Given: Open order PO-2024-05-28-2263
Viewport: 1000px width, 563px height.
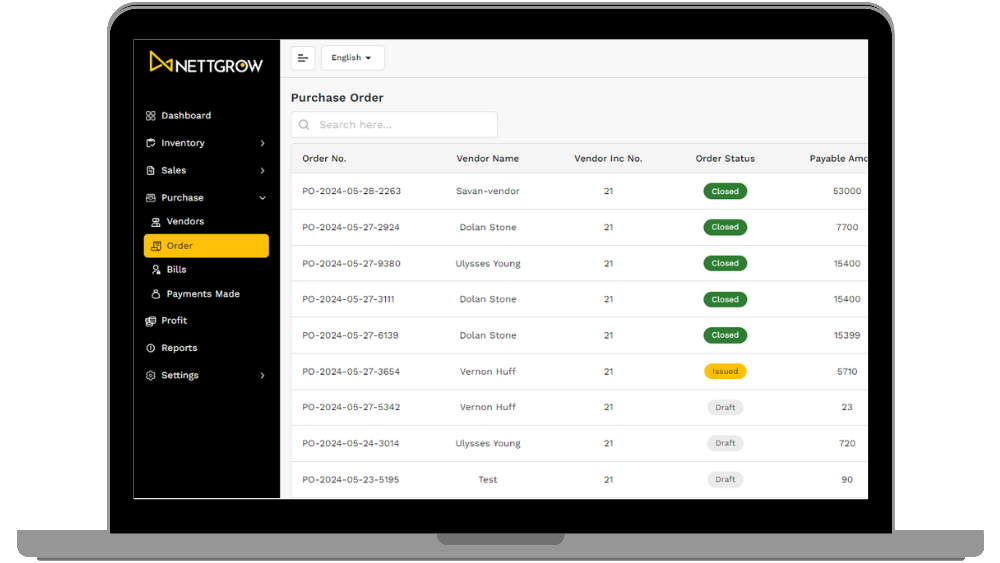Looking at the screenshot, I should pyautogui.click(x=351, y=191).
